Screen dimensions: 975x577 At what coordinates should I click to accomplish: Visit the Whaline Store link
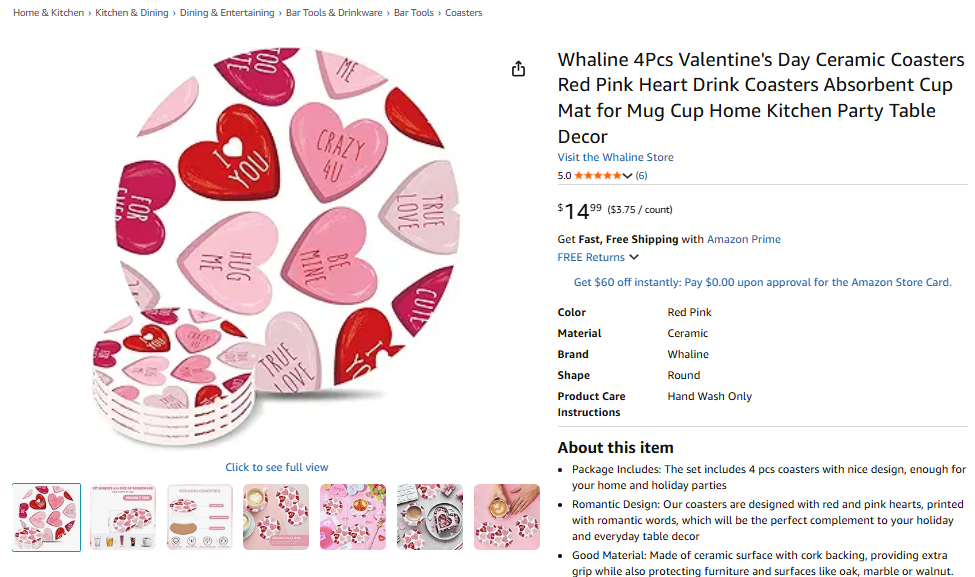[615, 157]
